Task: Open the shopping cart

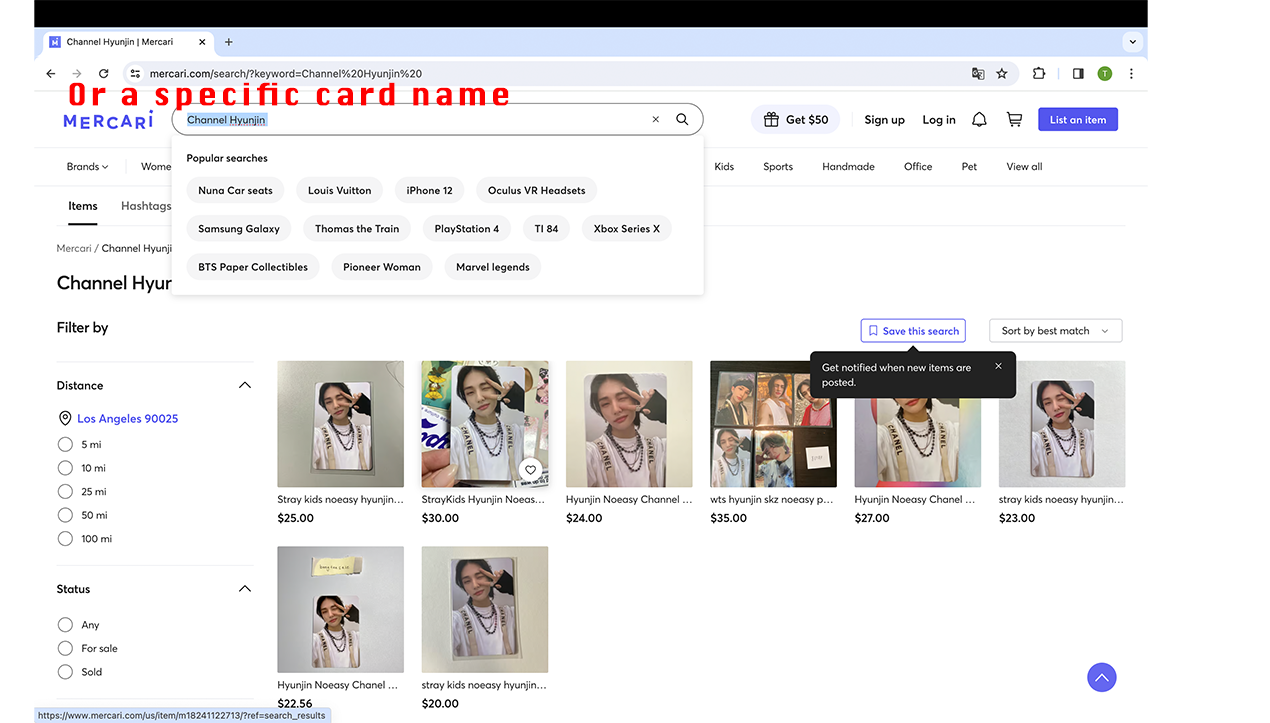Action: coord(1014,119)
